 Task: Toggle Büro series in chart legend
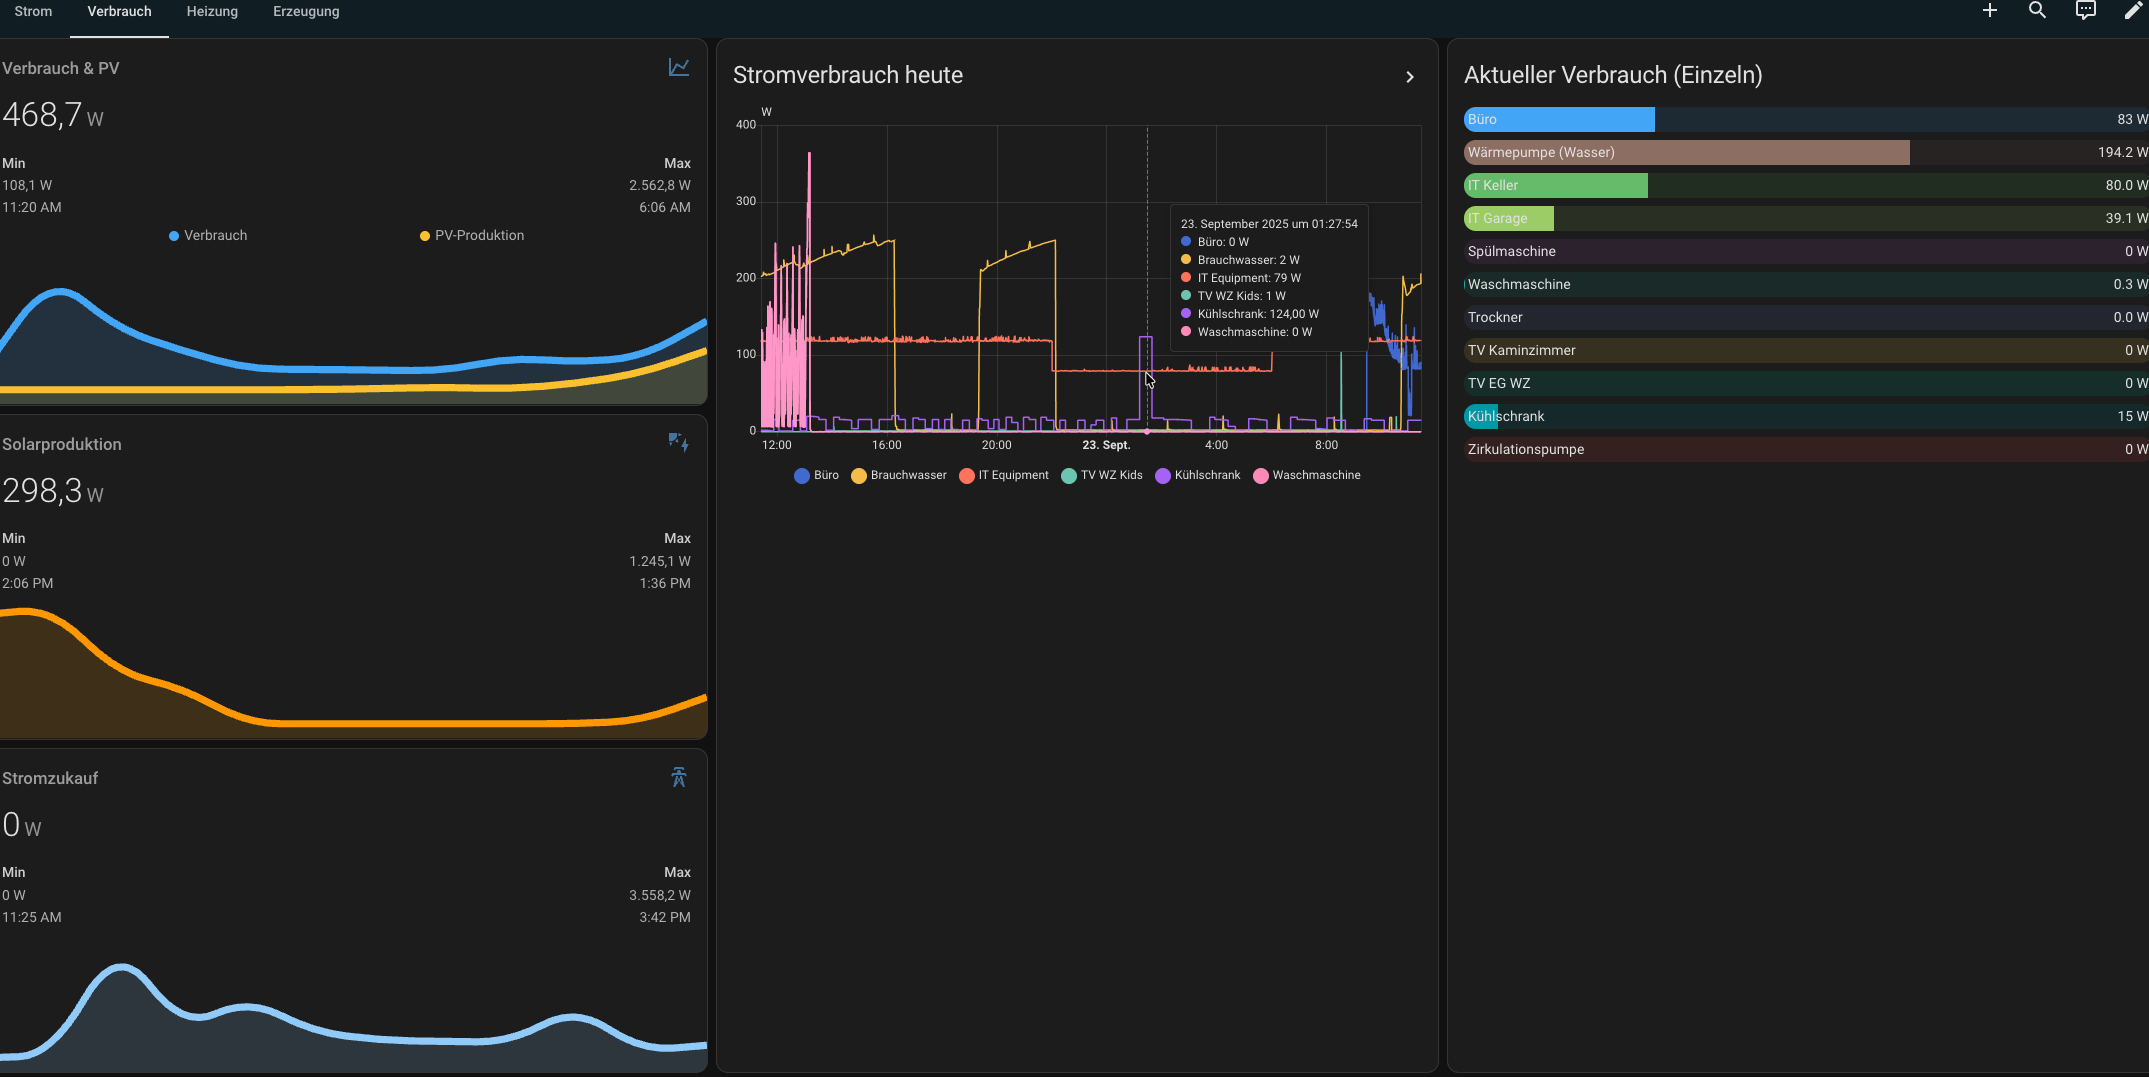(816, 475)
